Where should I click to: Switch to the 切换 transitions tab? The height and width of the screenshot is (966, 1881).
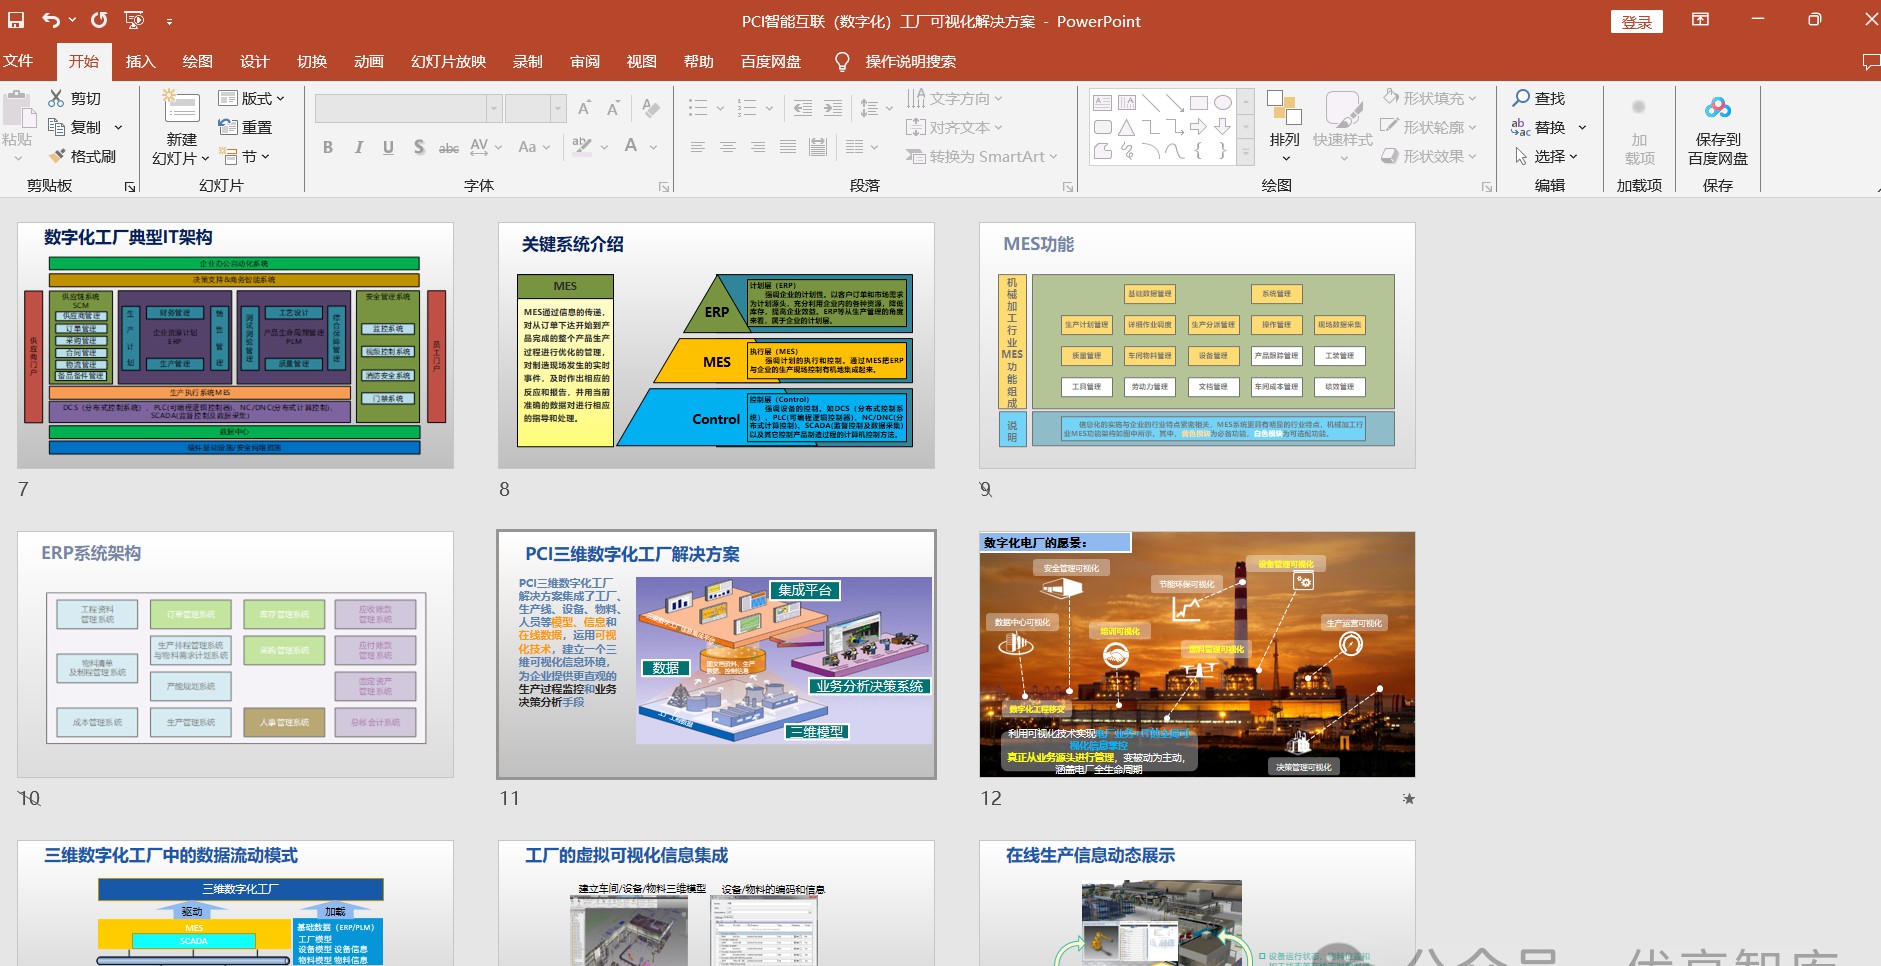312,61
